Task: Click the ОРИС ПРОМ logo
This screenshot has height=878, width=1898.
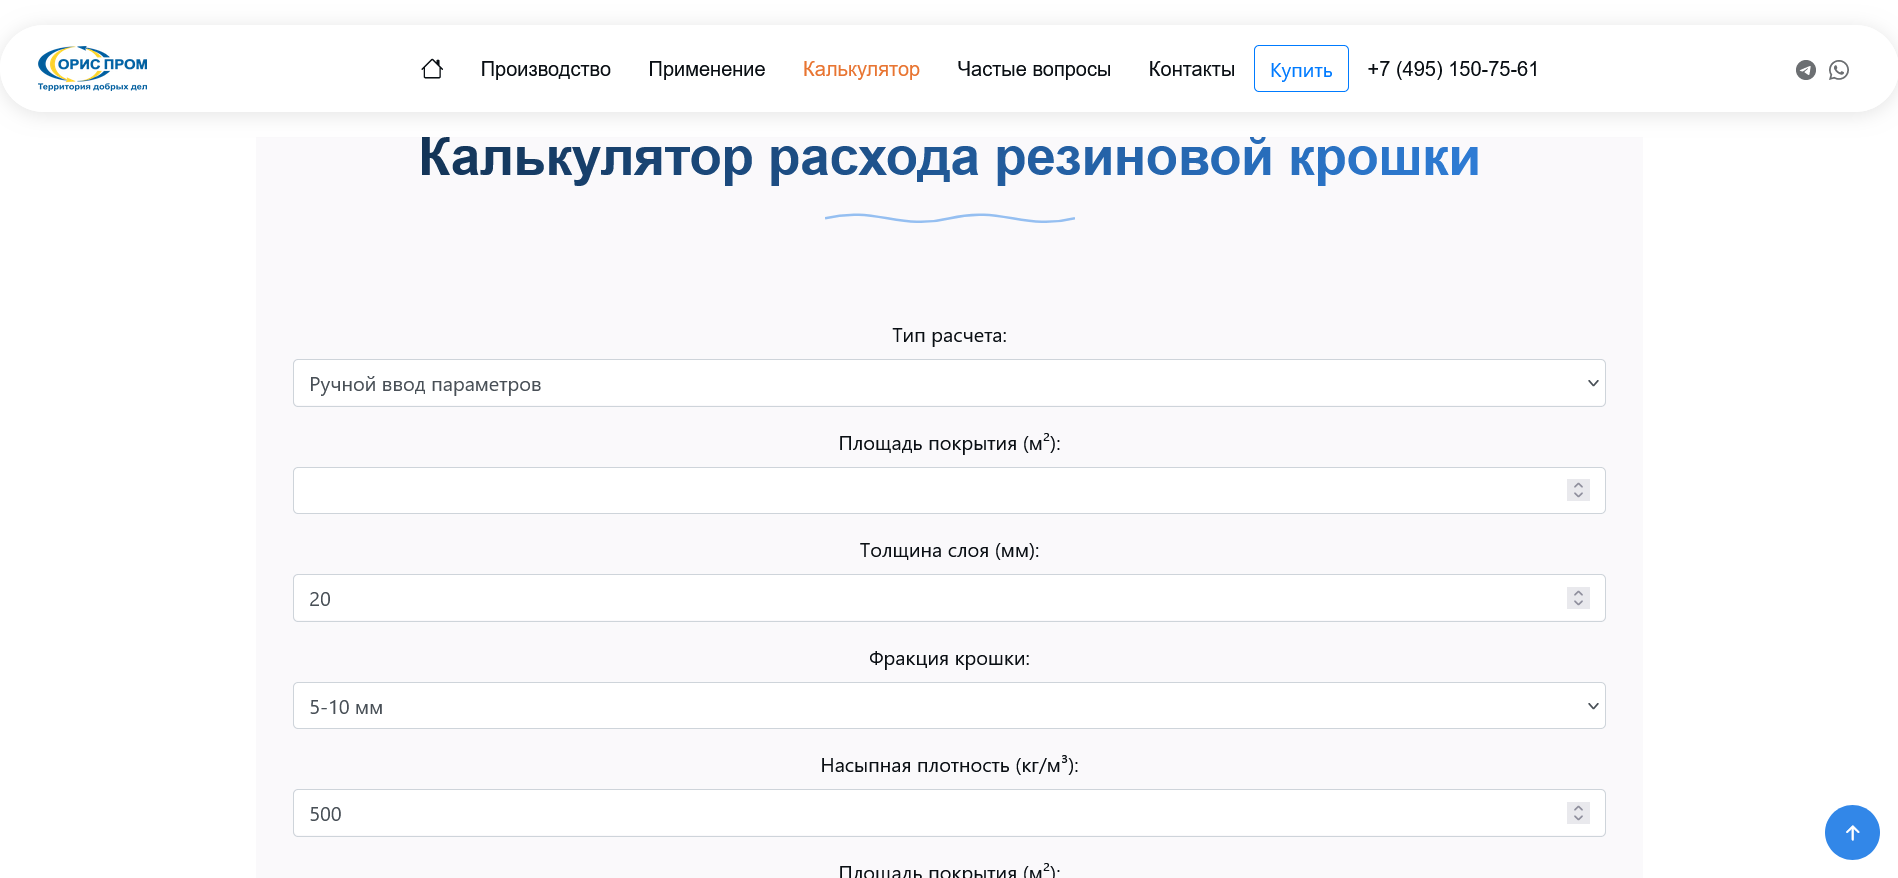Action: tap(93, 68)
